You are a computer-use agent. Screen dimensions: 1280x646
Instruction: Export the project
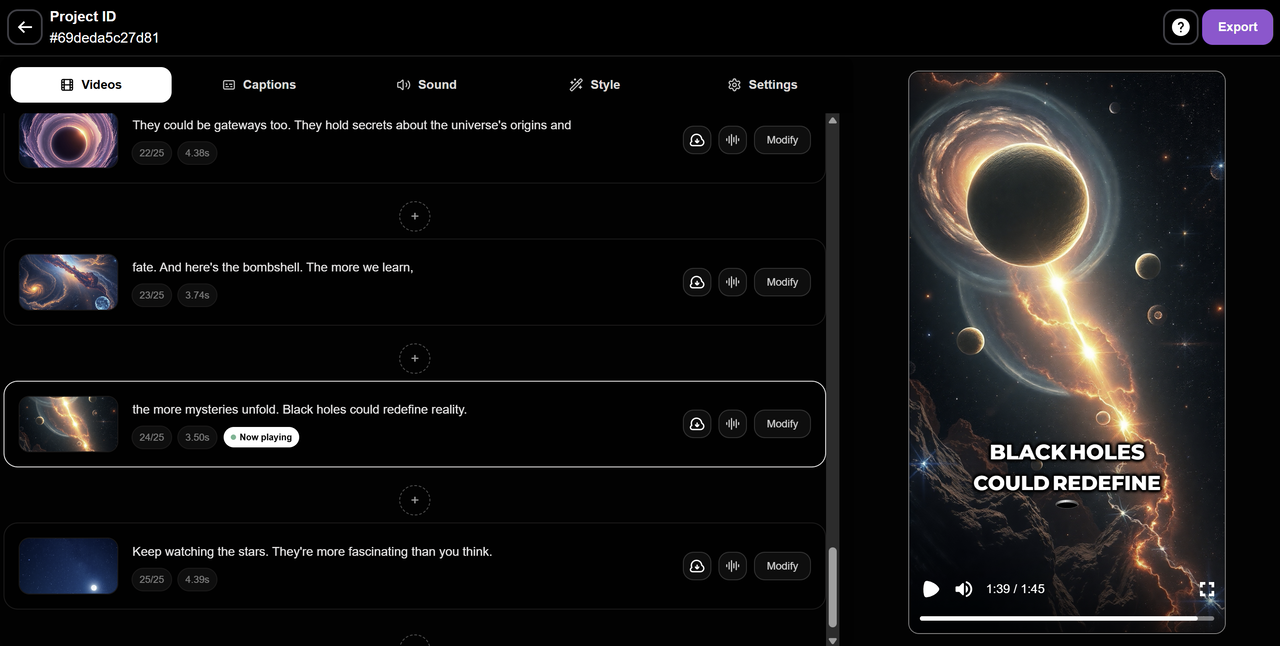pyautogui.click(x=1237, y=27)
